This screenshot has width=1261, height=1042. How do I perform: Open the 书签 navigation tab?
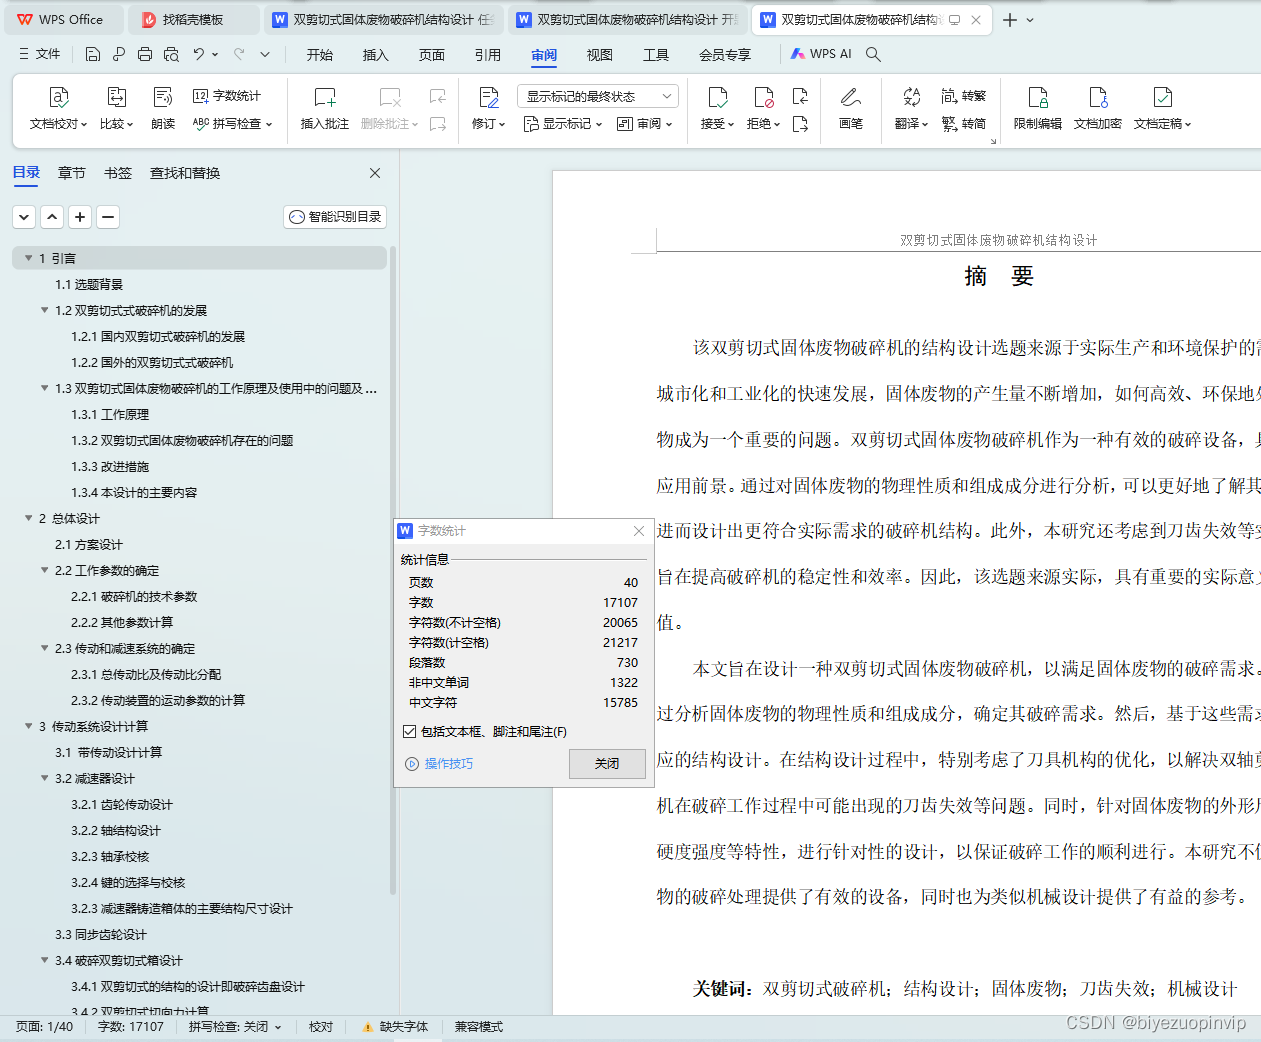(118, 173)
